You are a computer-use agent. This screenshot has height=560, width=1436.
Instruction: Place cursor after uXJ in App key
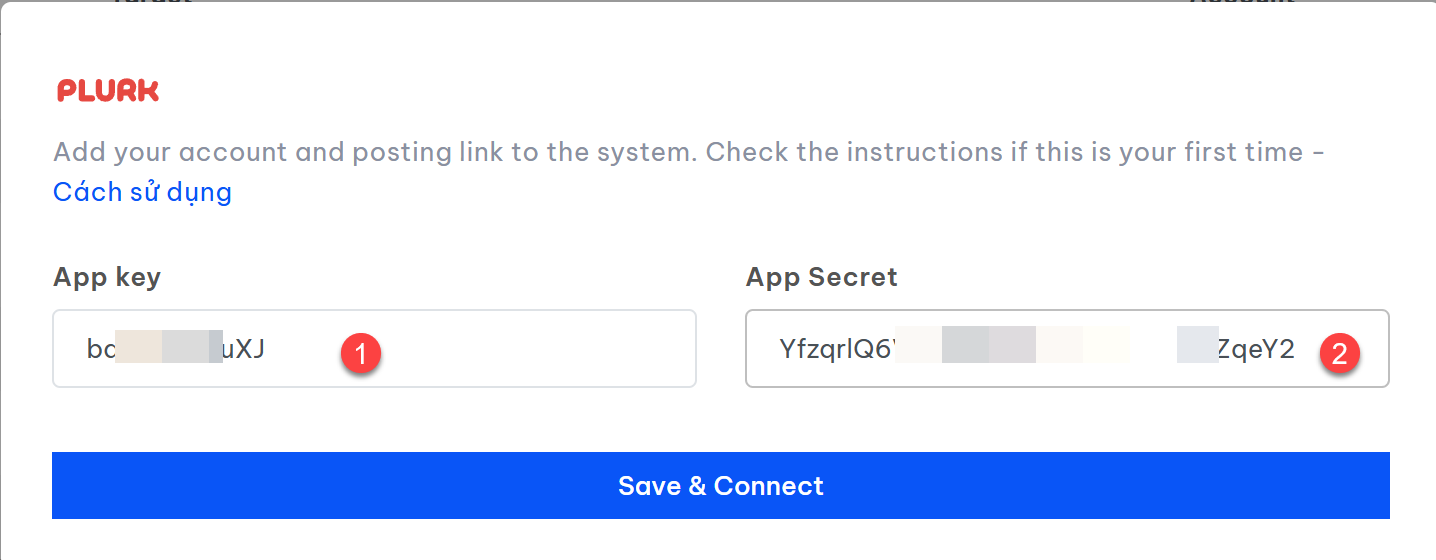(x=268, y=349)
